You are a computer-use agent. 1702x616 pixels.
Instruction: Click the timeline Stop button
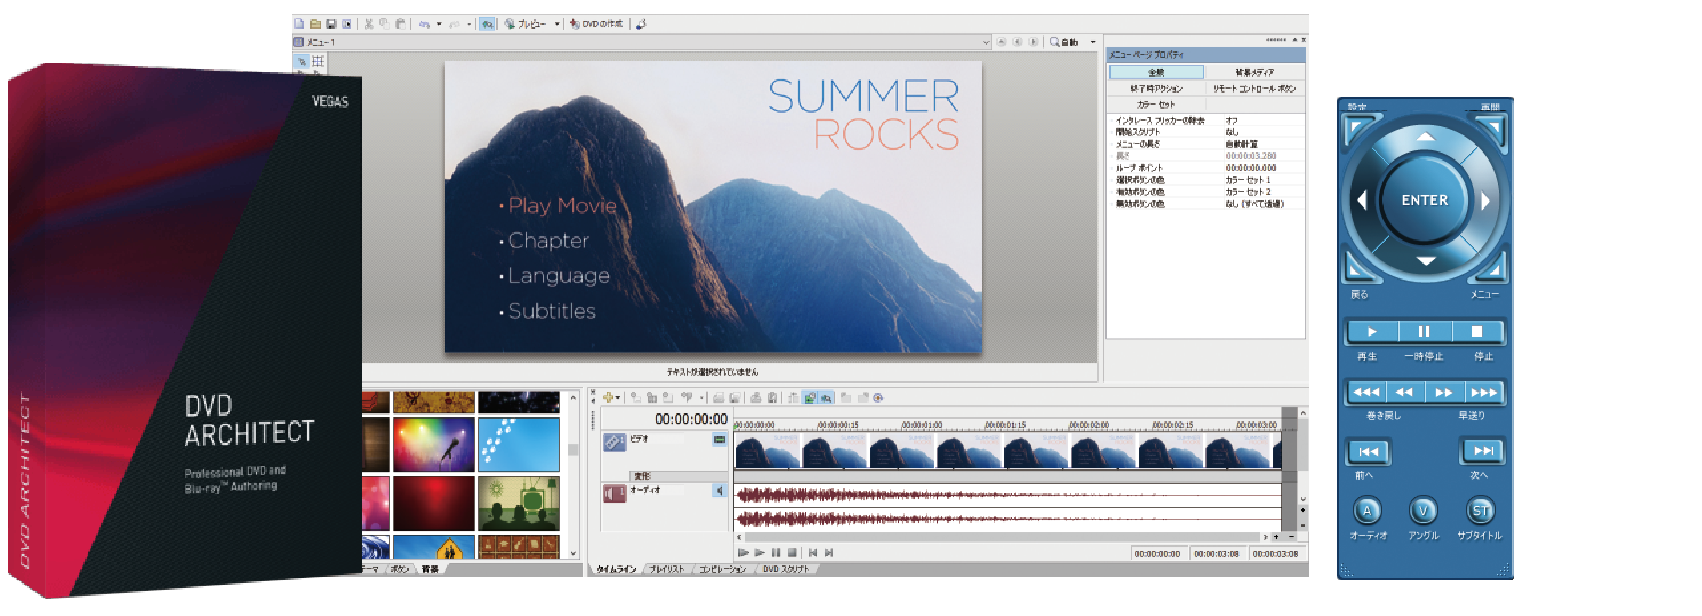tap(792, 552)
